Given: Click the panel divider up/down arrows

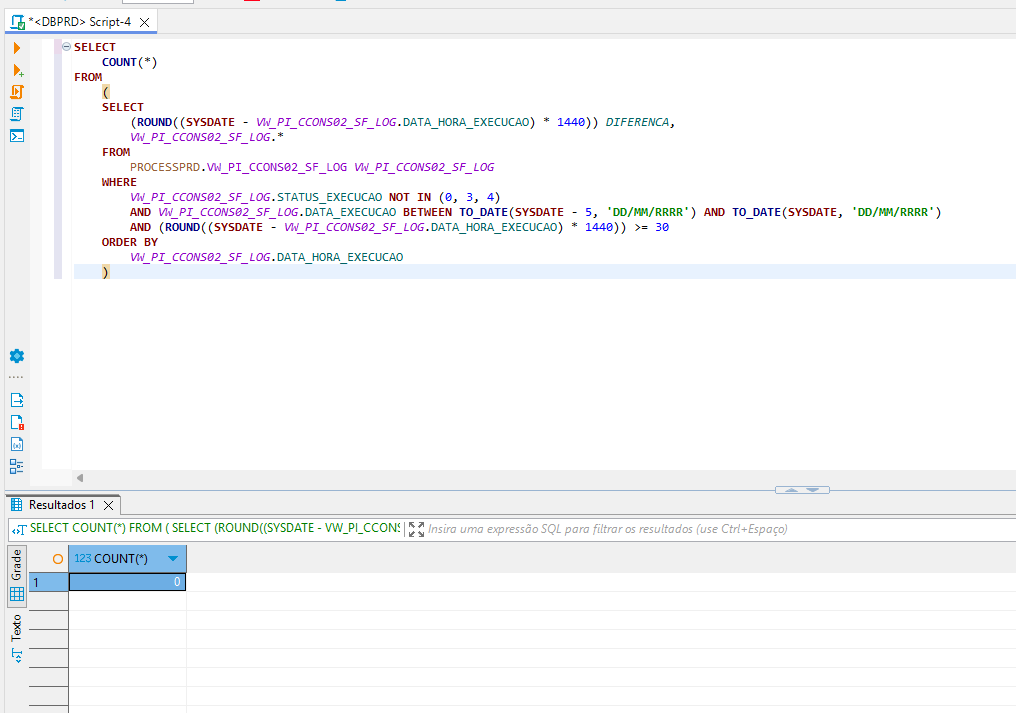Looking at the screenshot, I should 802,490.
